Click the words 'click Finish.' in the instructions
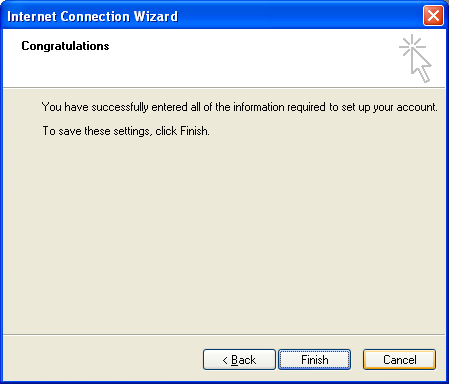 coord(182,131)
